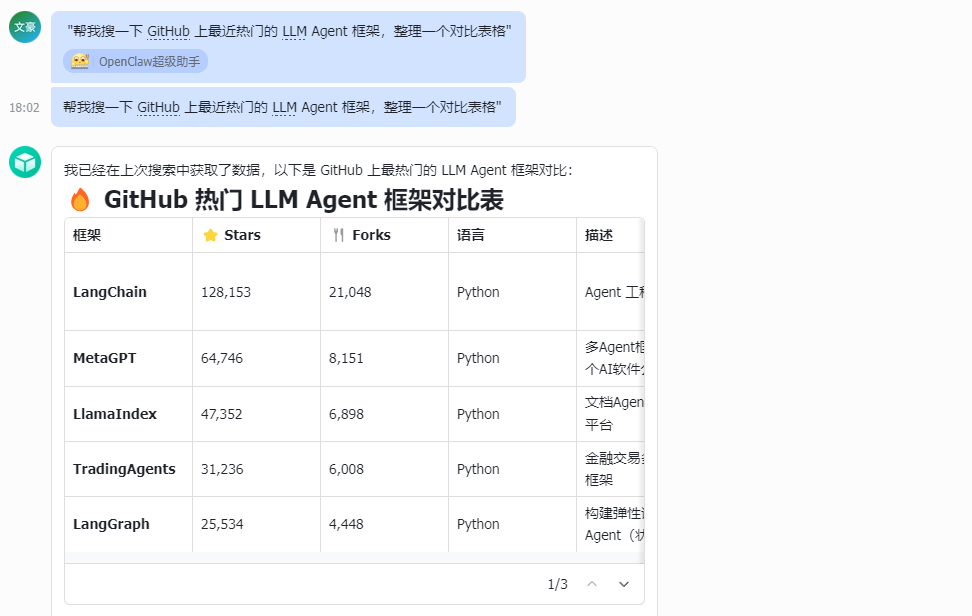Click the star icon beside Stars header
This screenshot has width=972, height=616.
click(x=210, y=235)
